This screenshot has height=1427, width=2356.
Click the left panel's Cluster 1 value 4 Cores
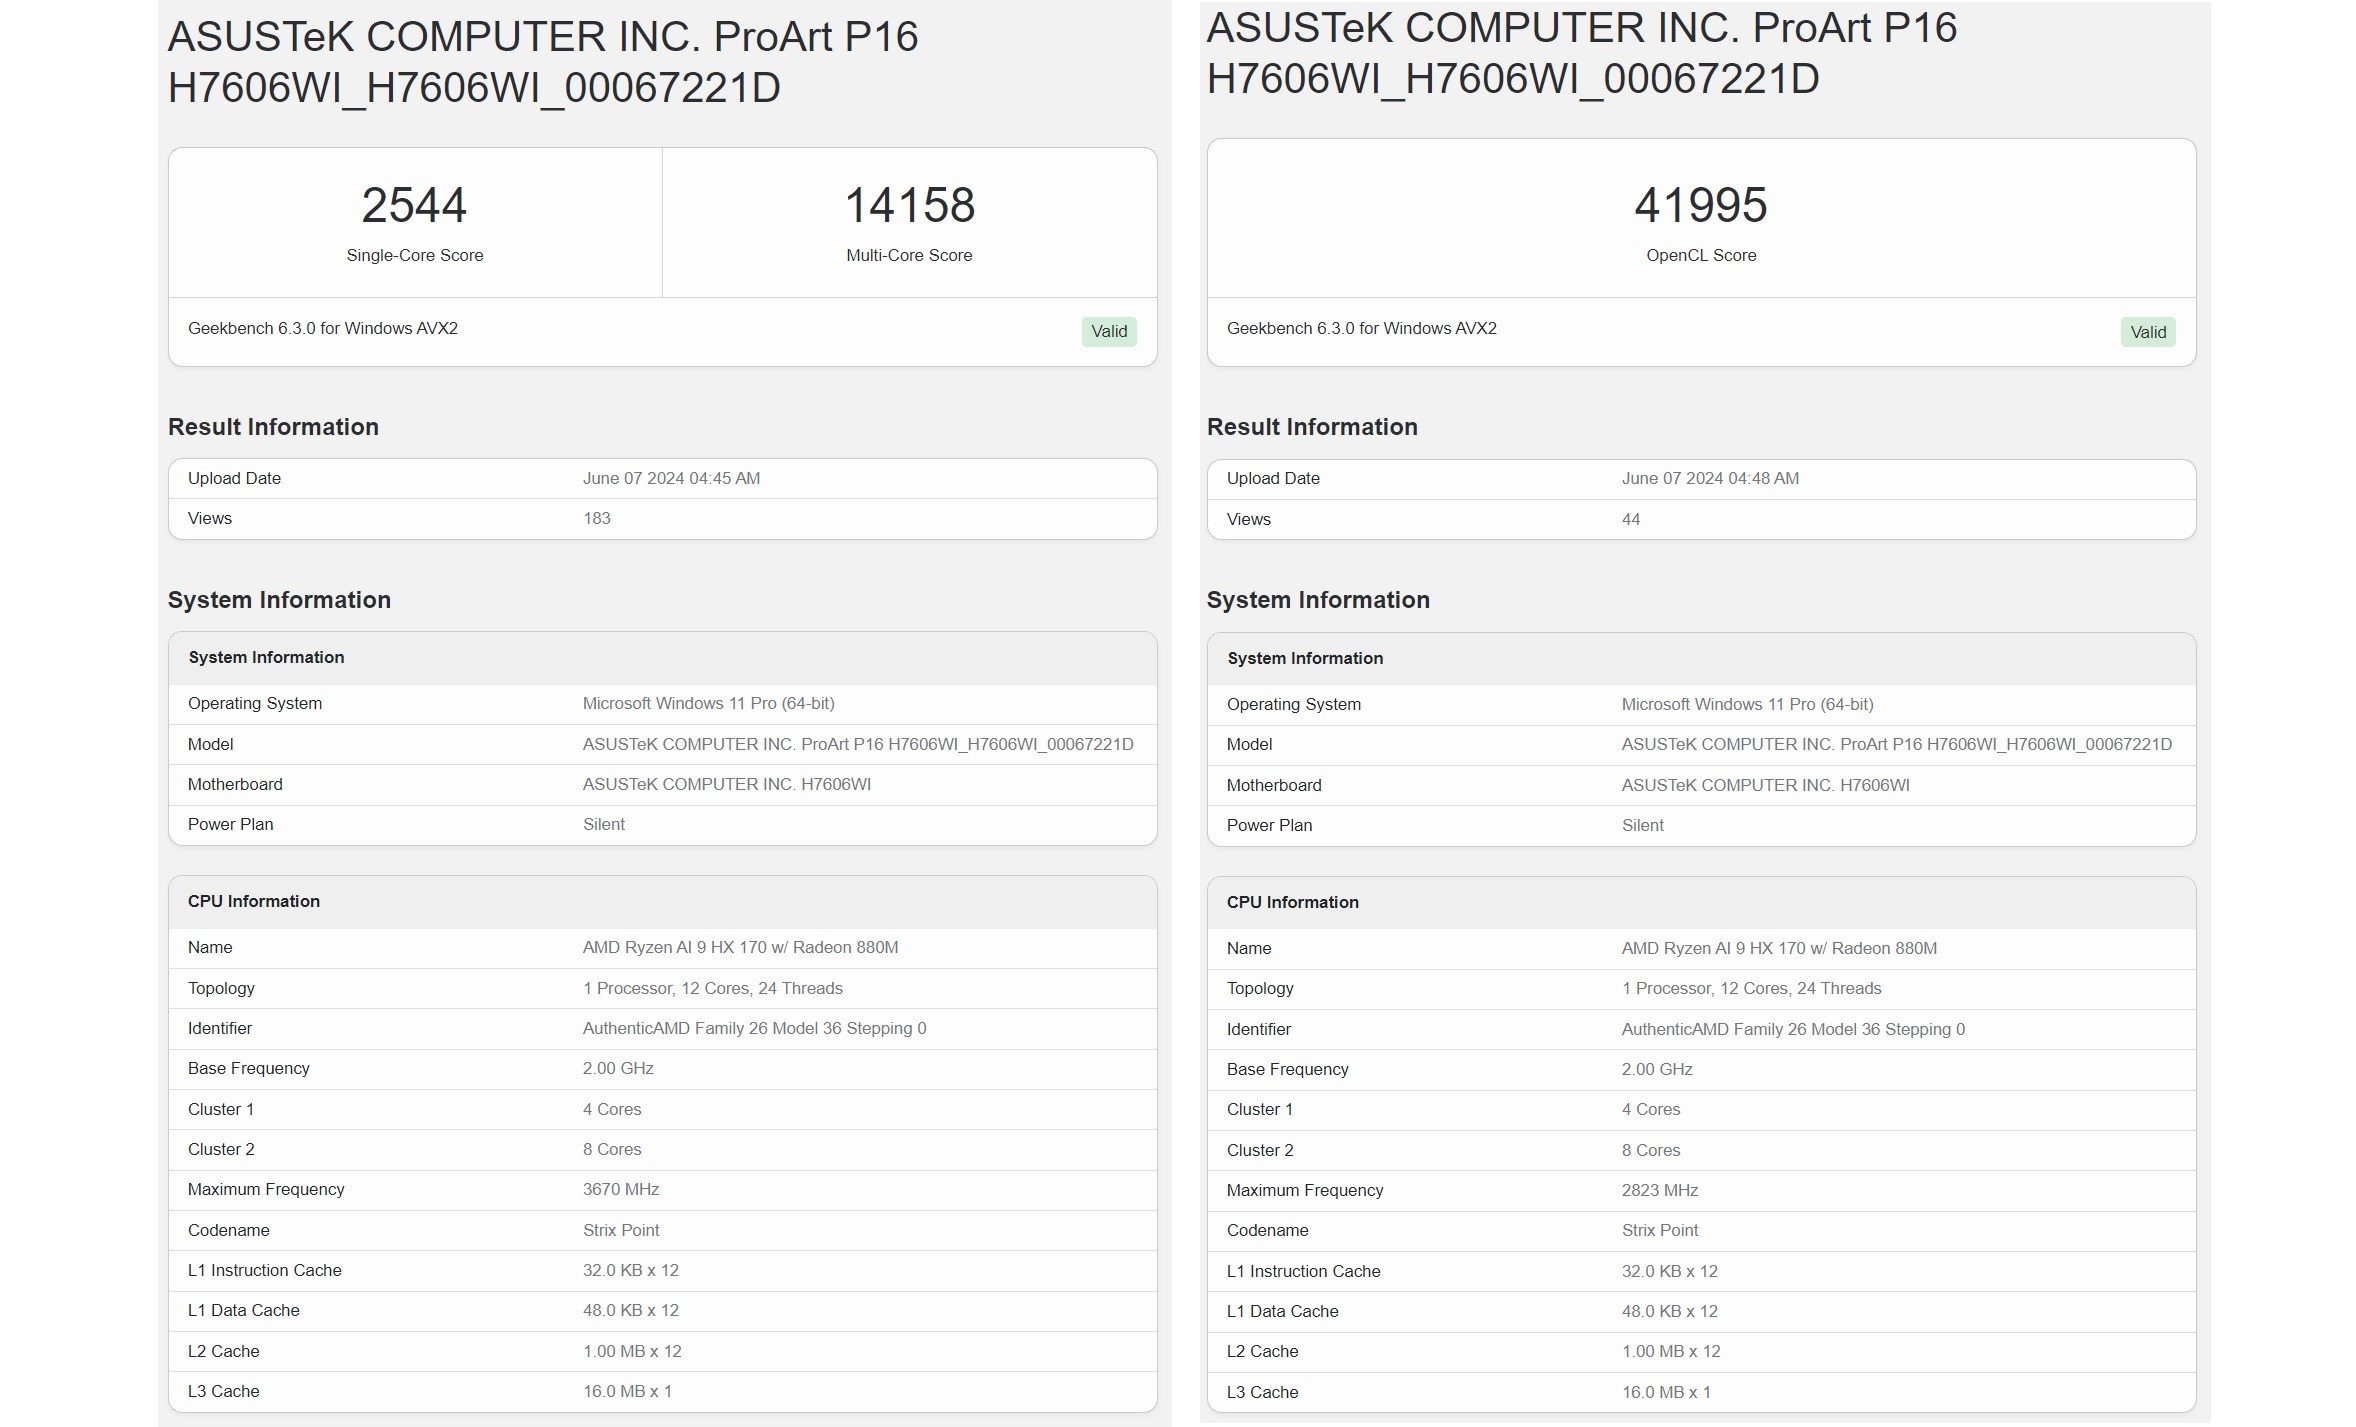612,1109
